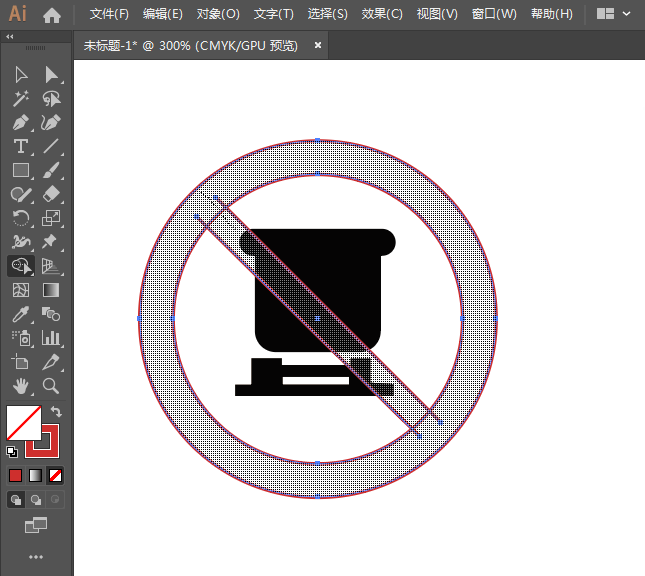Enable Draw Behind drawing mode

point(36,499)
